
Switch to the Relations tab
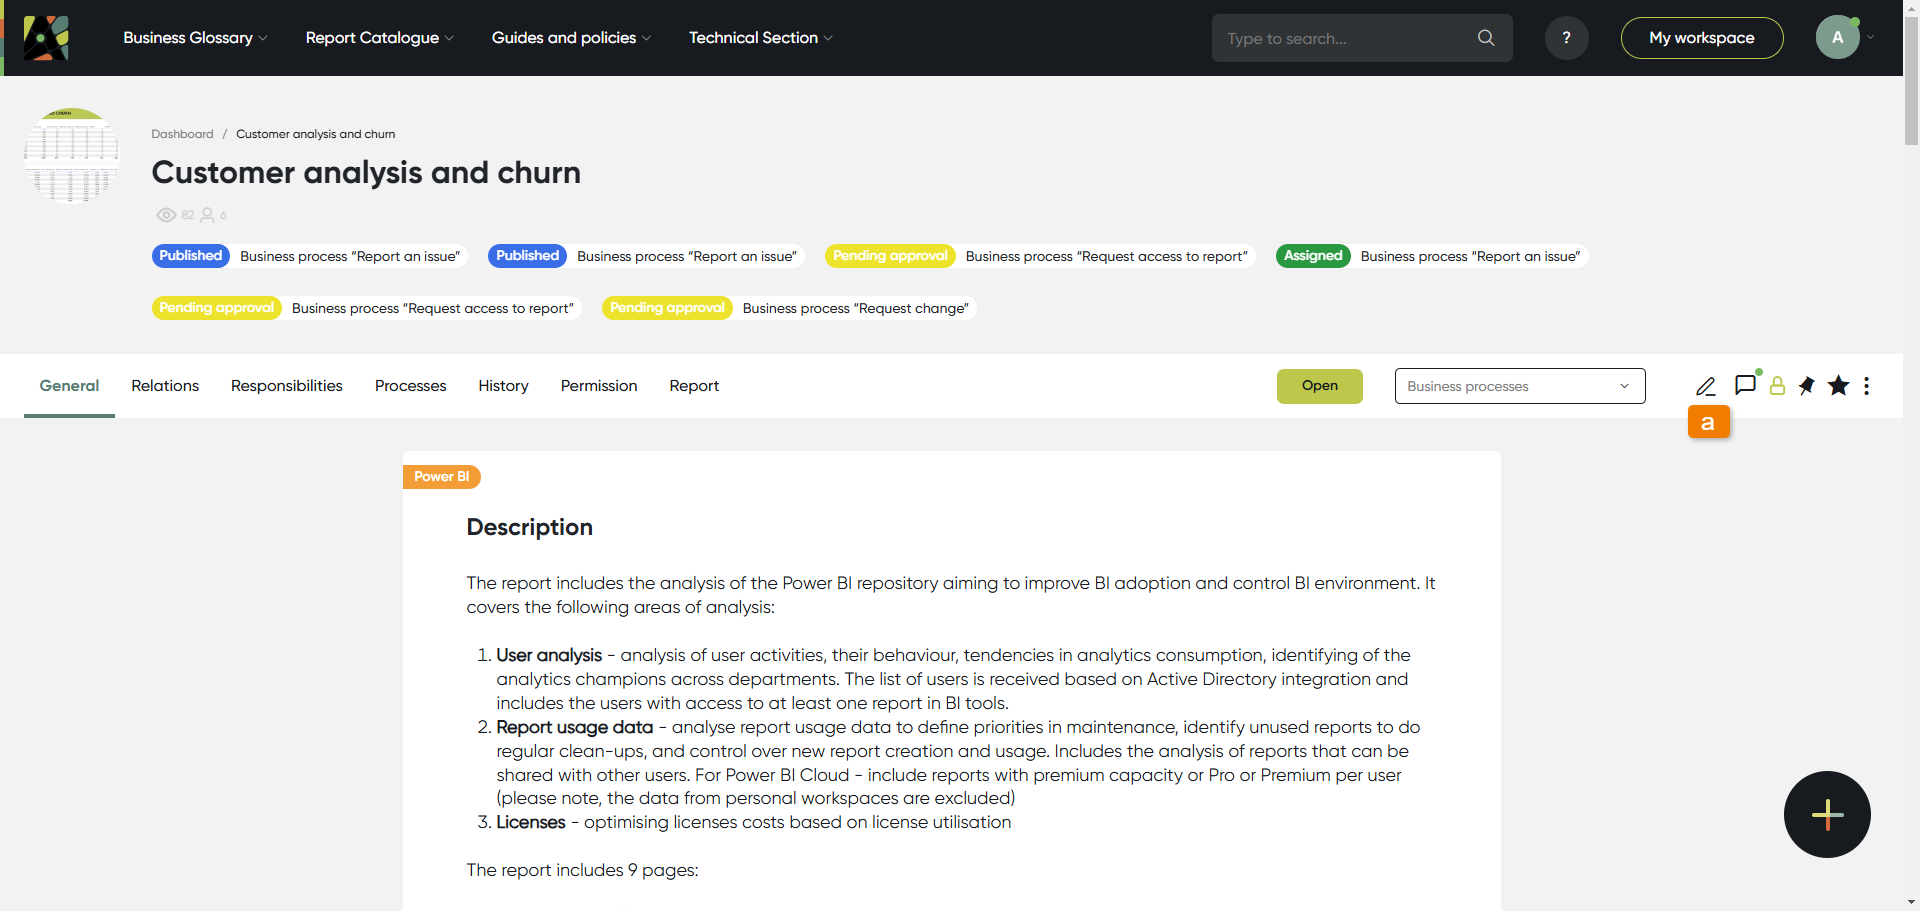(165, 386)
